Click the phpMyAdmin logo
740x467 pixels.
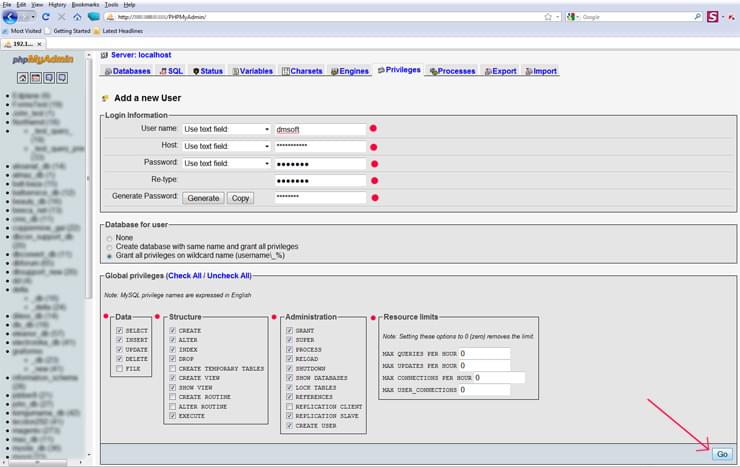pyautogui.click(x=43, y=59)
